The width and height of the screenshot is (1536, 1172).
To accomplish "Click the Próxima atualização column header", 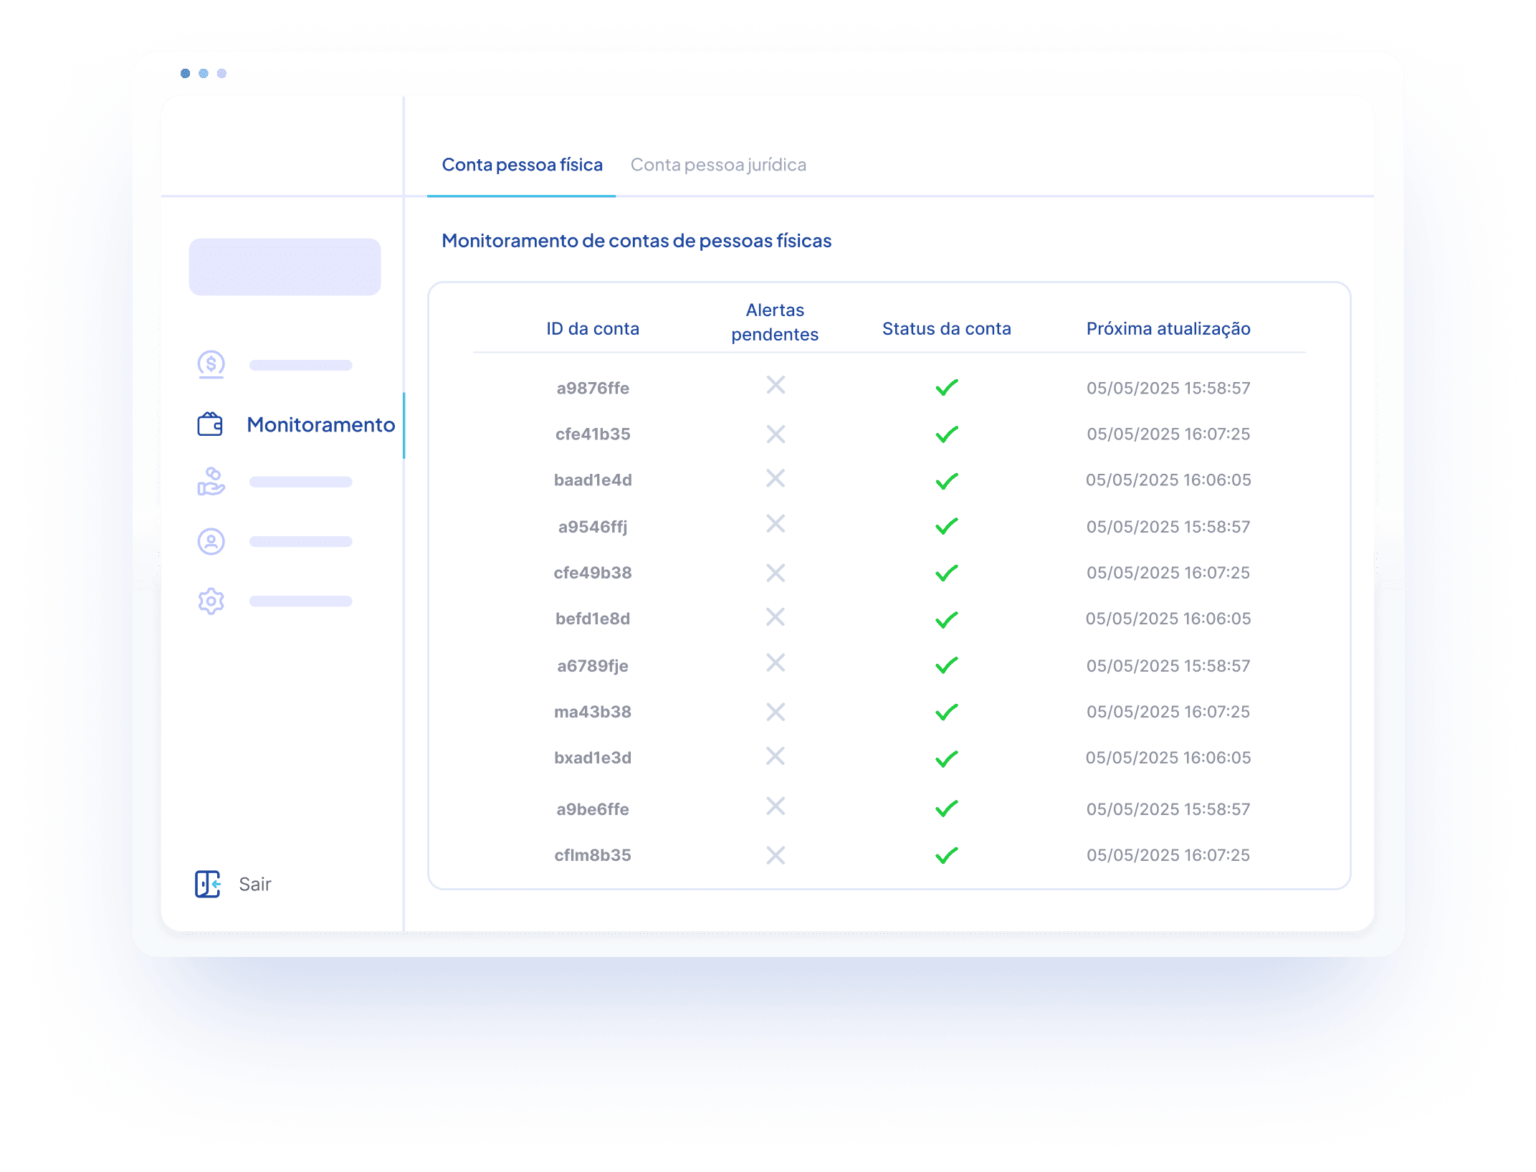I will (1168, 328).
